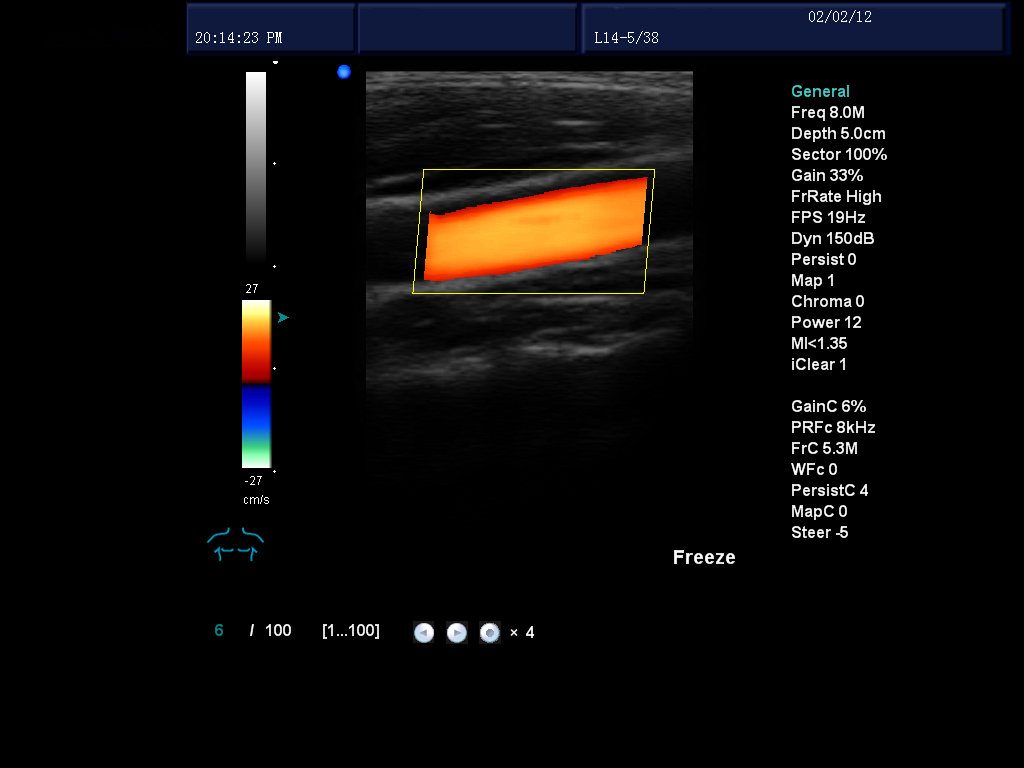
Task: Click the Steer -5 setting
Action: pos(819,533)
